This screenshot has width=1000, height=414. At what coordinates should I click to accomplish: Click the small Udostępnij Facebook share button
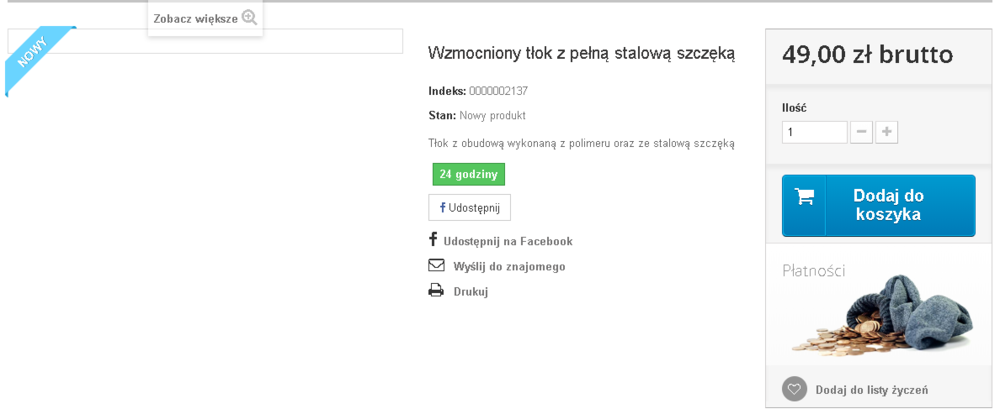(x=469, y=207)
